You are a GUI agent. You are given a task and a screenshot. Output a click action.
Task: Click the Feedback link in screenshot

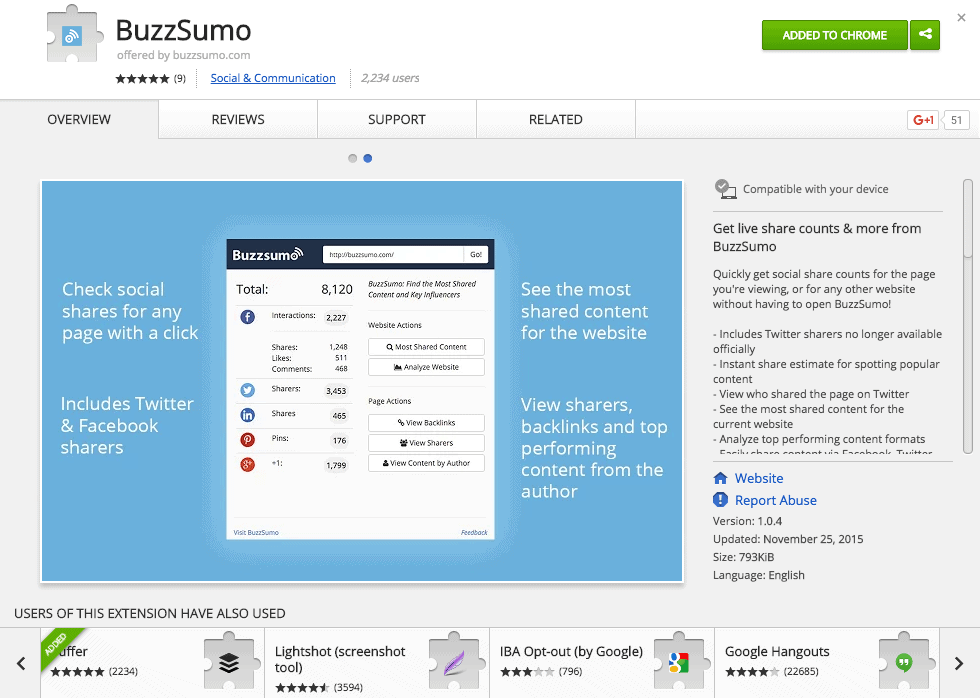(474, 532)
